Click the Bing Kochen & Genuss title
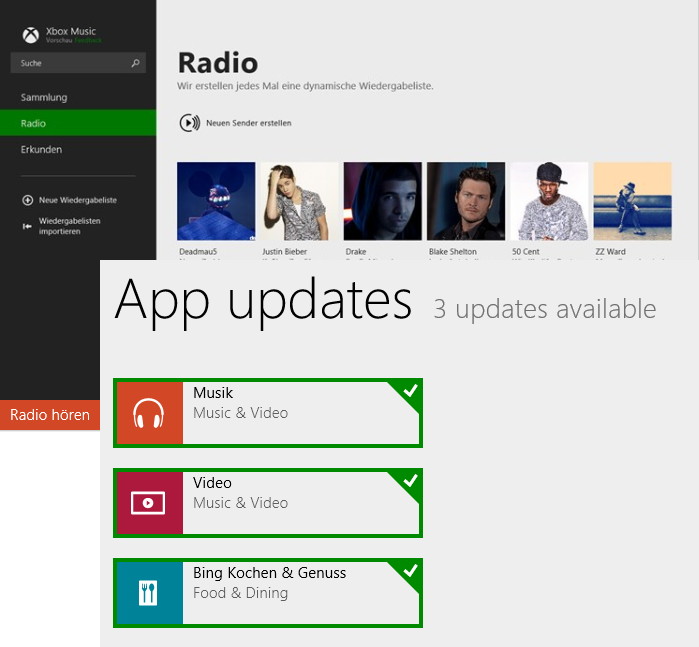Viewport: 699px width, 647px height. coord(269,573)
